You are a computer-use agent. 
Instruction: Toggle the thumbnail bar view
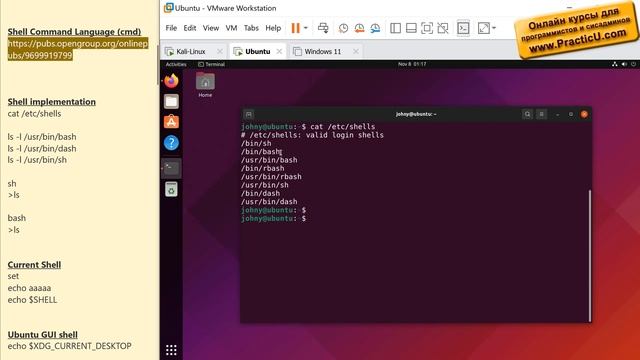411,28
